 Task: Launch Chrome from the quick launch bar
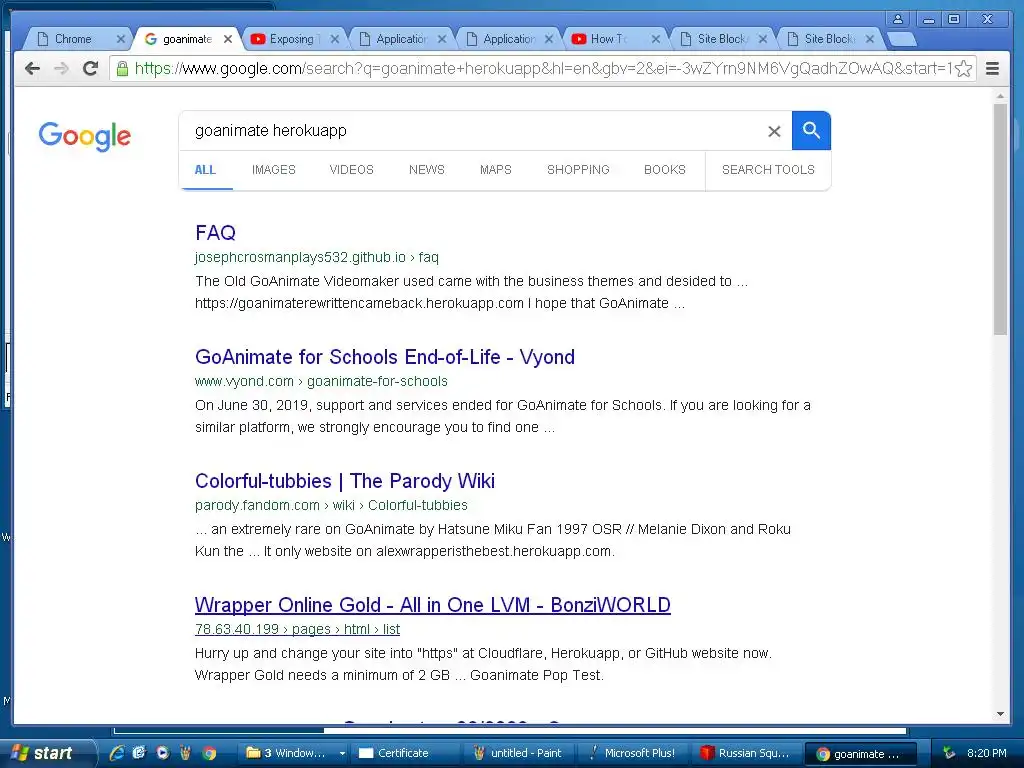[209, 753]
